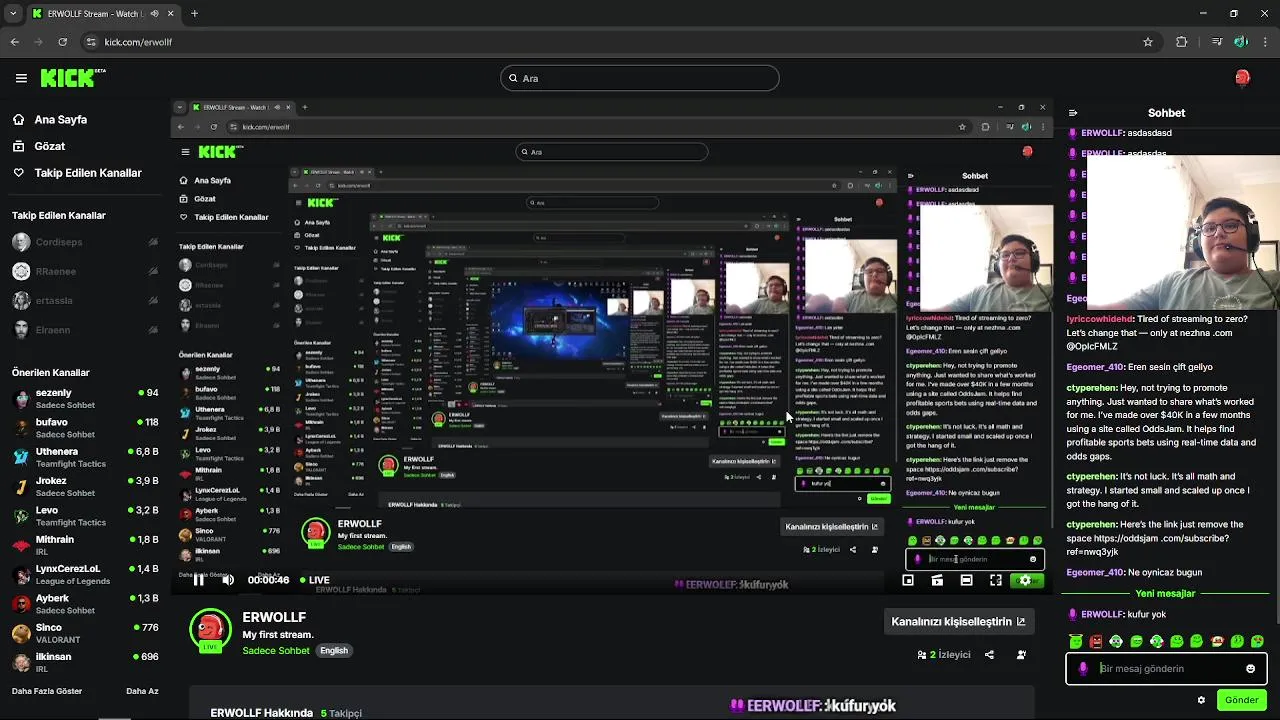The height and width of the screenshot is (720, 1280).
Task: Click Daha Az to show fewer
Action: pyautogui.click(x=142, y=691)
